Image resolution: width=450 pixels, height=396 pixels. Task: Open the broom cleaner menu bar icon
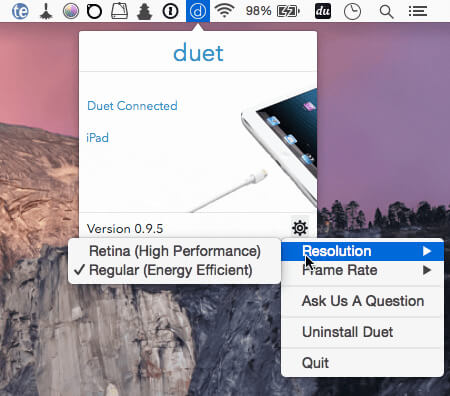click(46, 11)
